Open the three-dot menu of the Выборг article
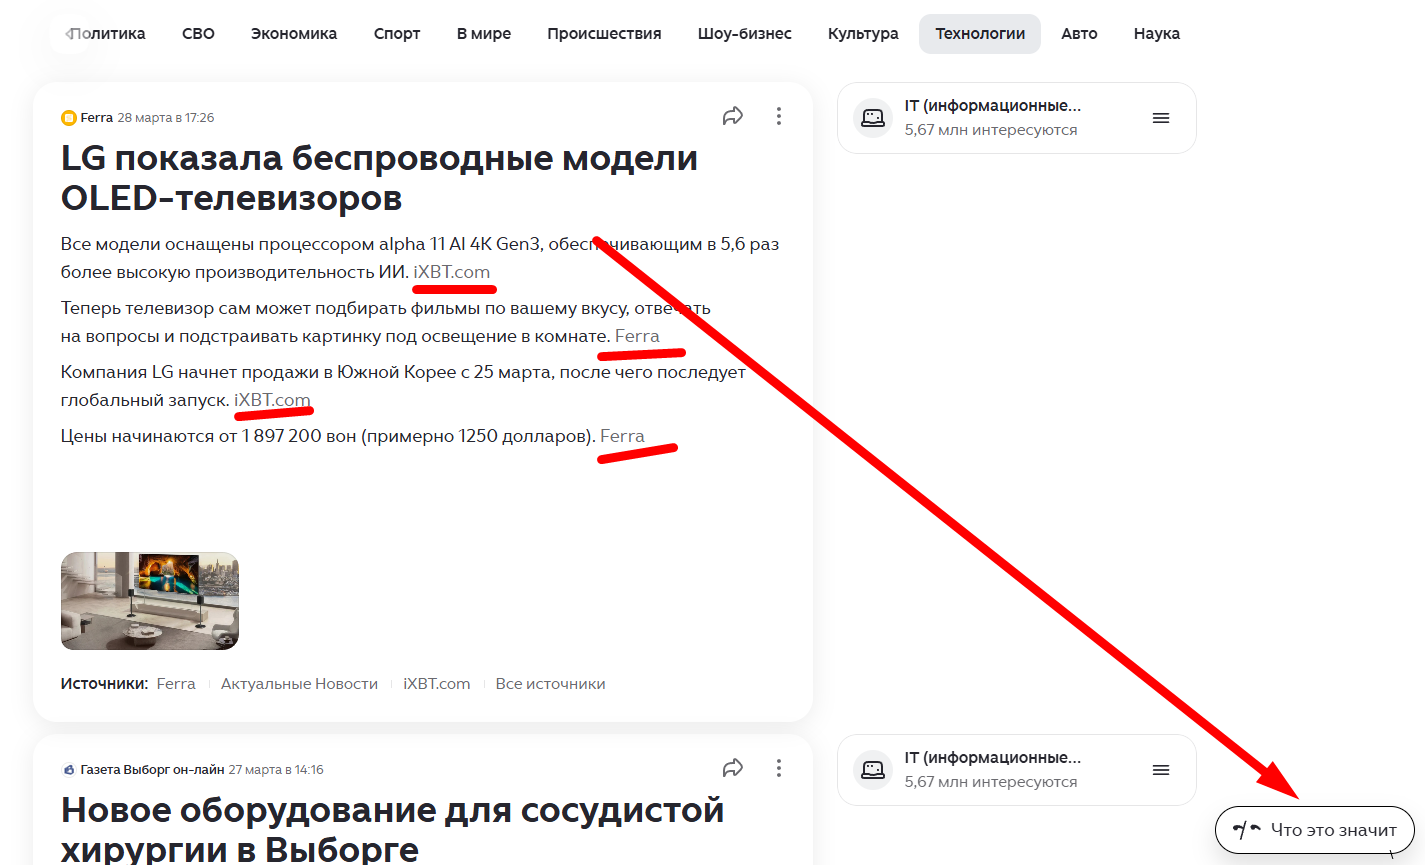 click(x=778, y=767)
